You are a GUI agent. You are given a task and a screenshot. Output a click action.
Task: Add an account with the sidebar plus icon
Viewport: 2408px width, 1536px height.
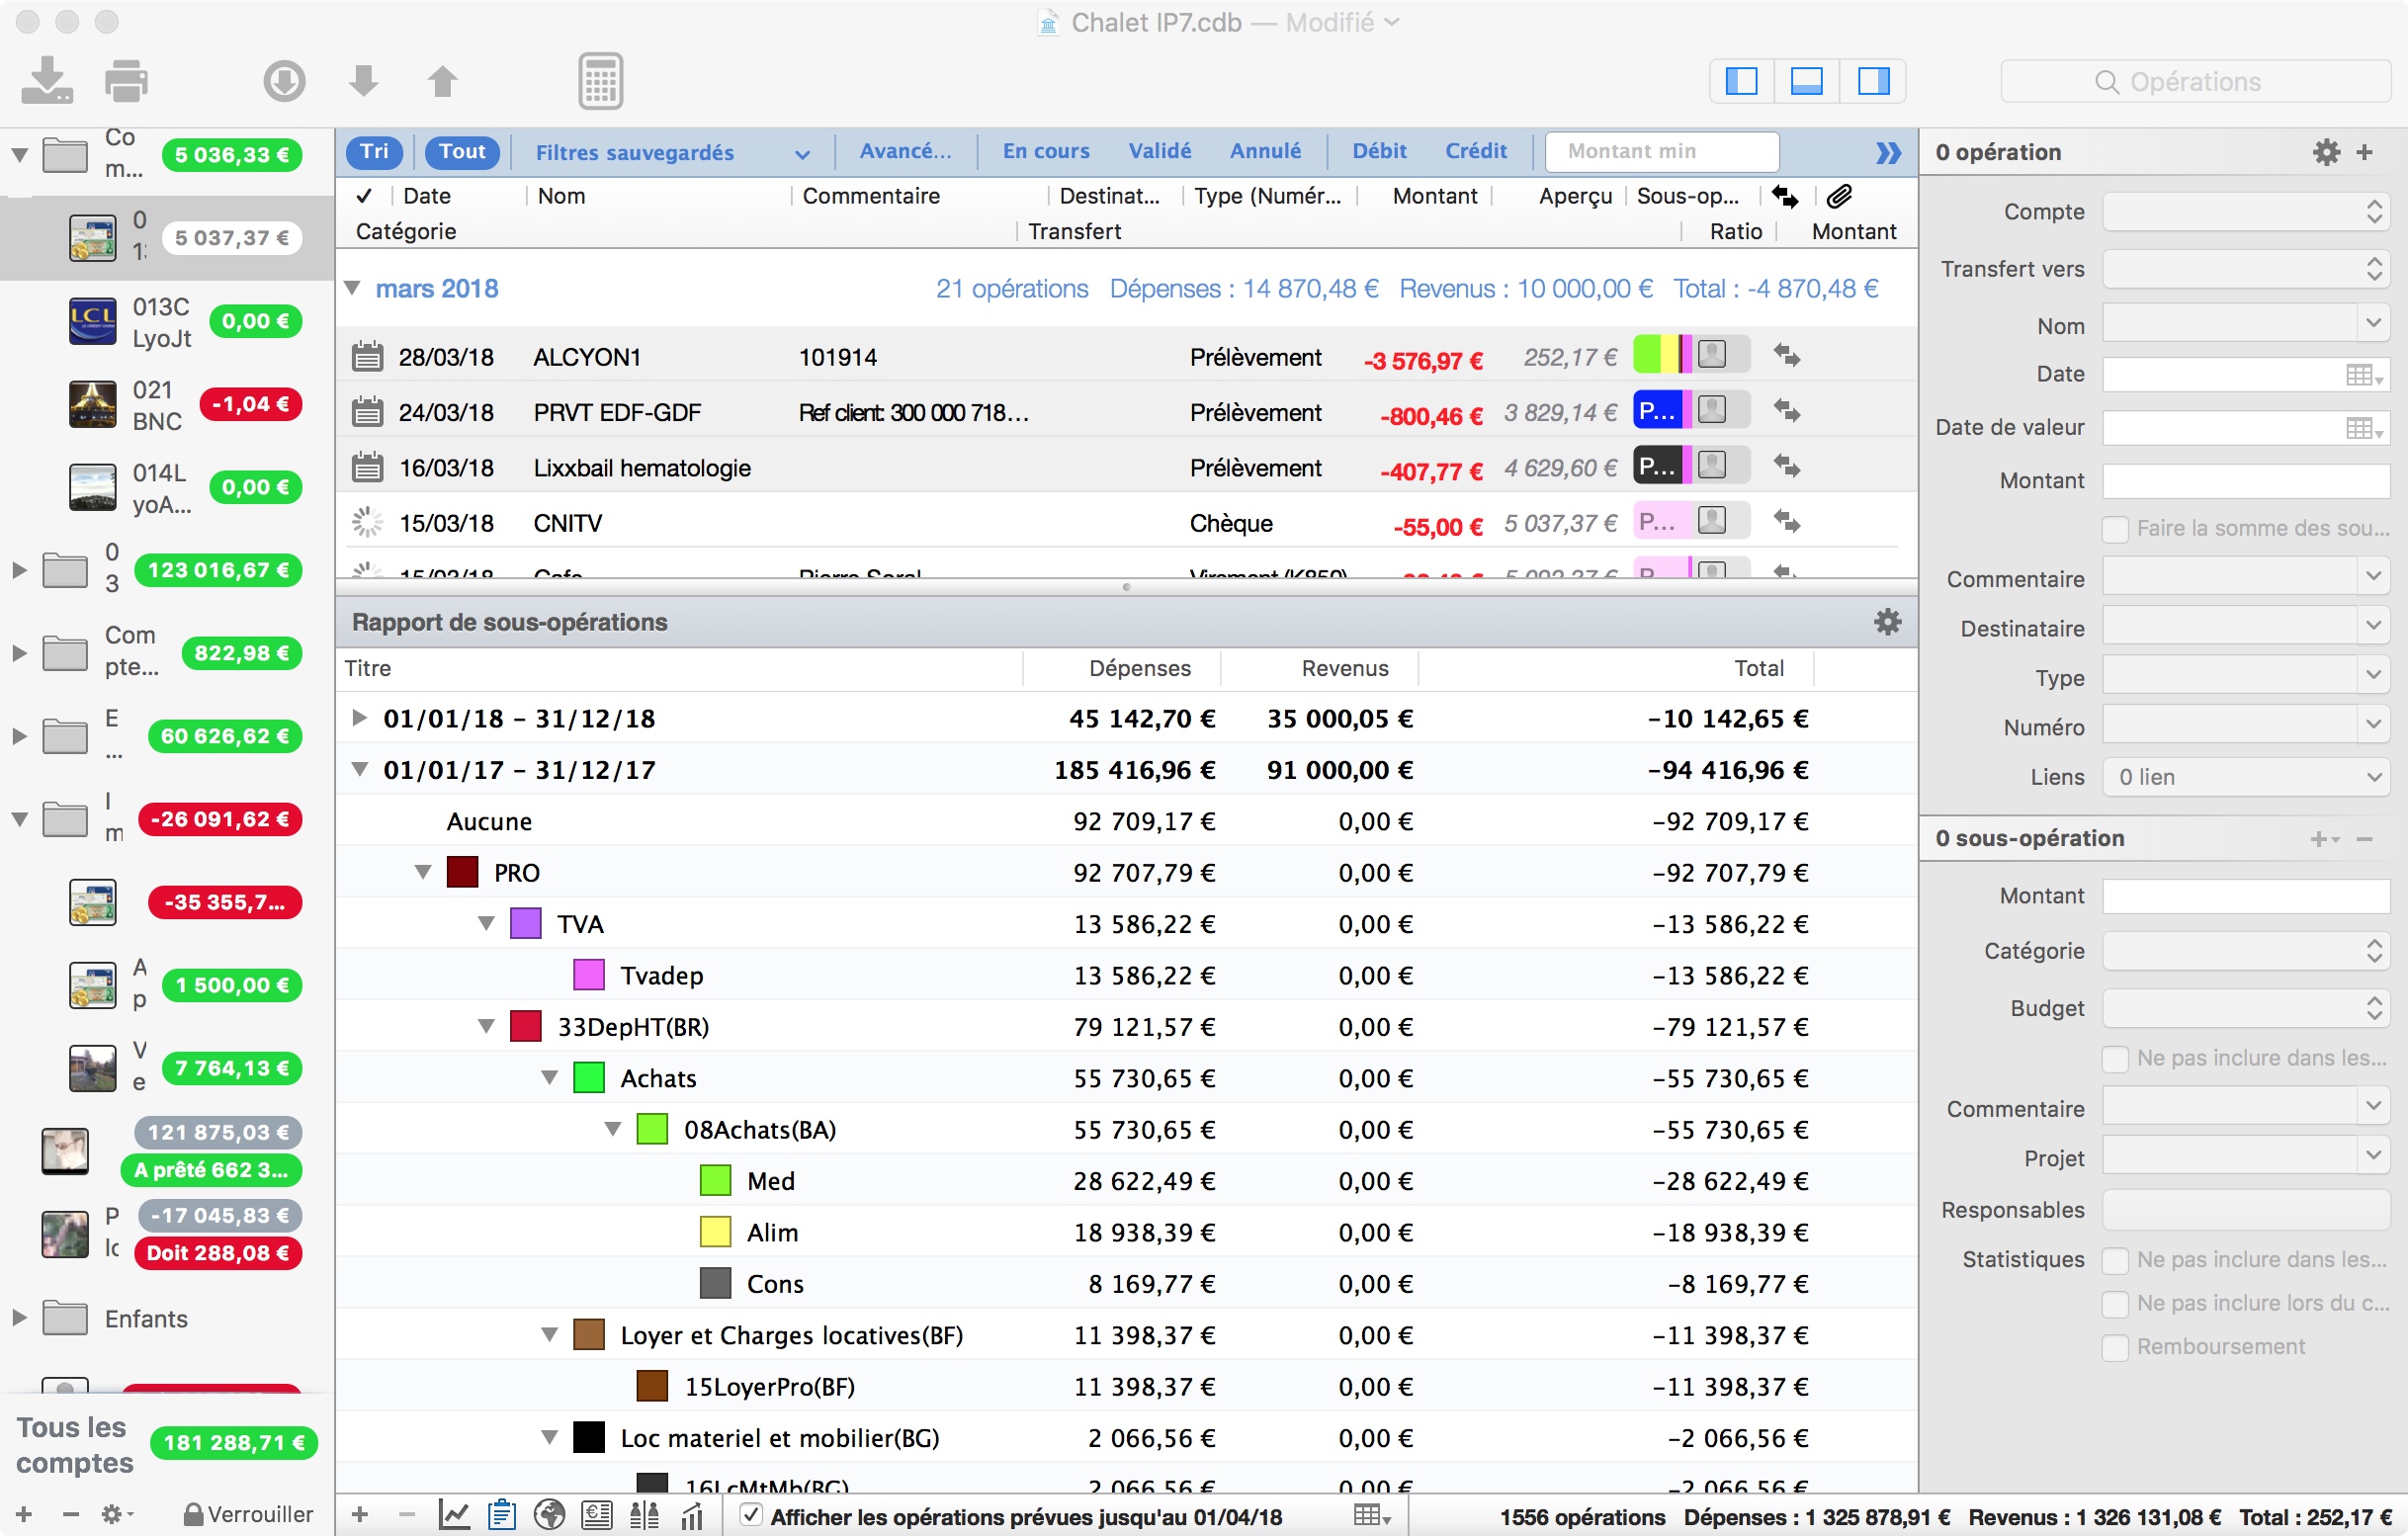tap(25, 1514)
